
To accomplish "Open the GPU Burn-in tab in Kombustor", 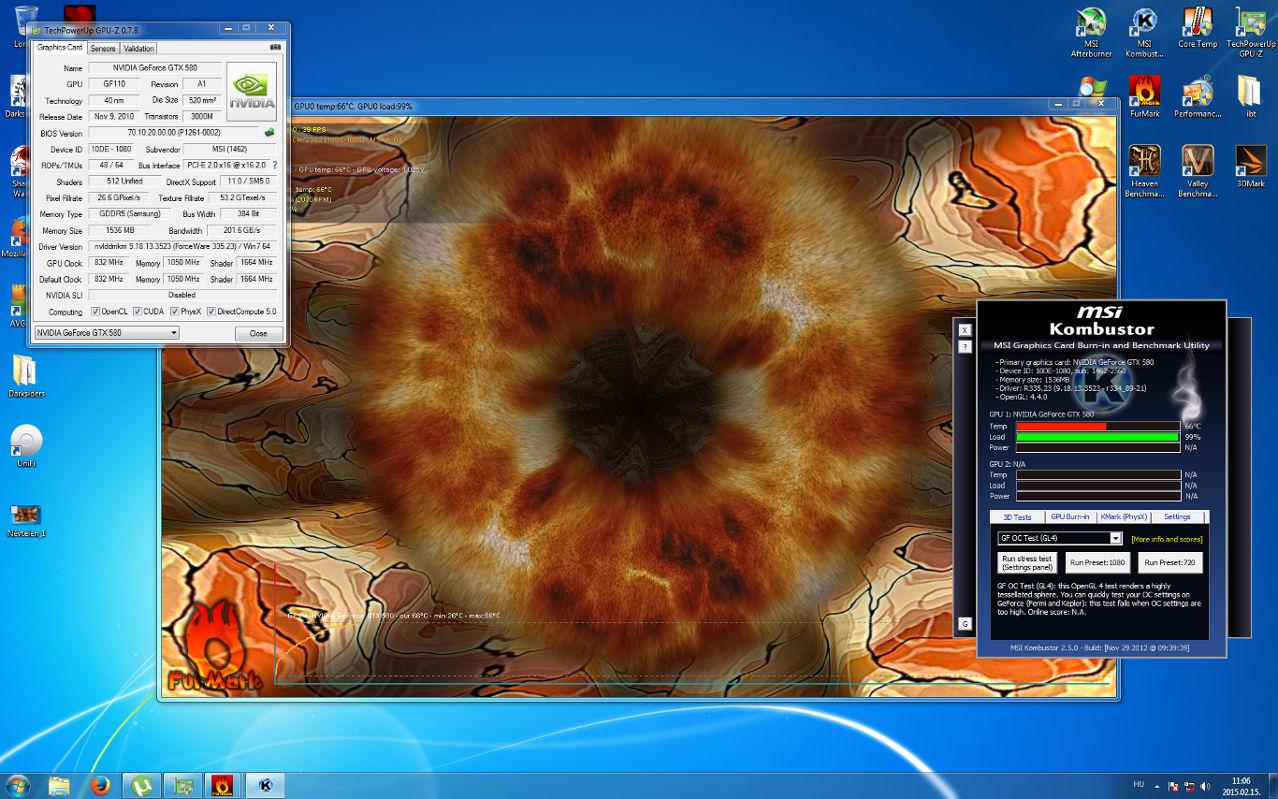I will [x=1070, y=517].
